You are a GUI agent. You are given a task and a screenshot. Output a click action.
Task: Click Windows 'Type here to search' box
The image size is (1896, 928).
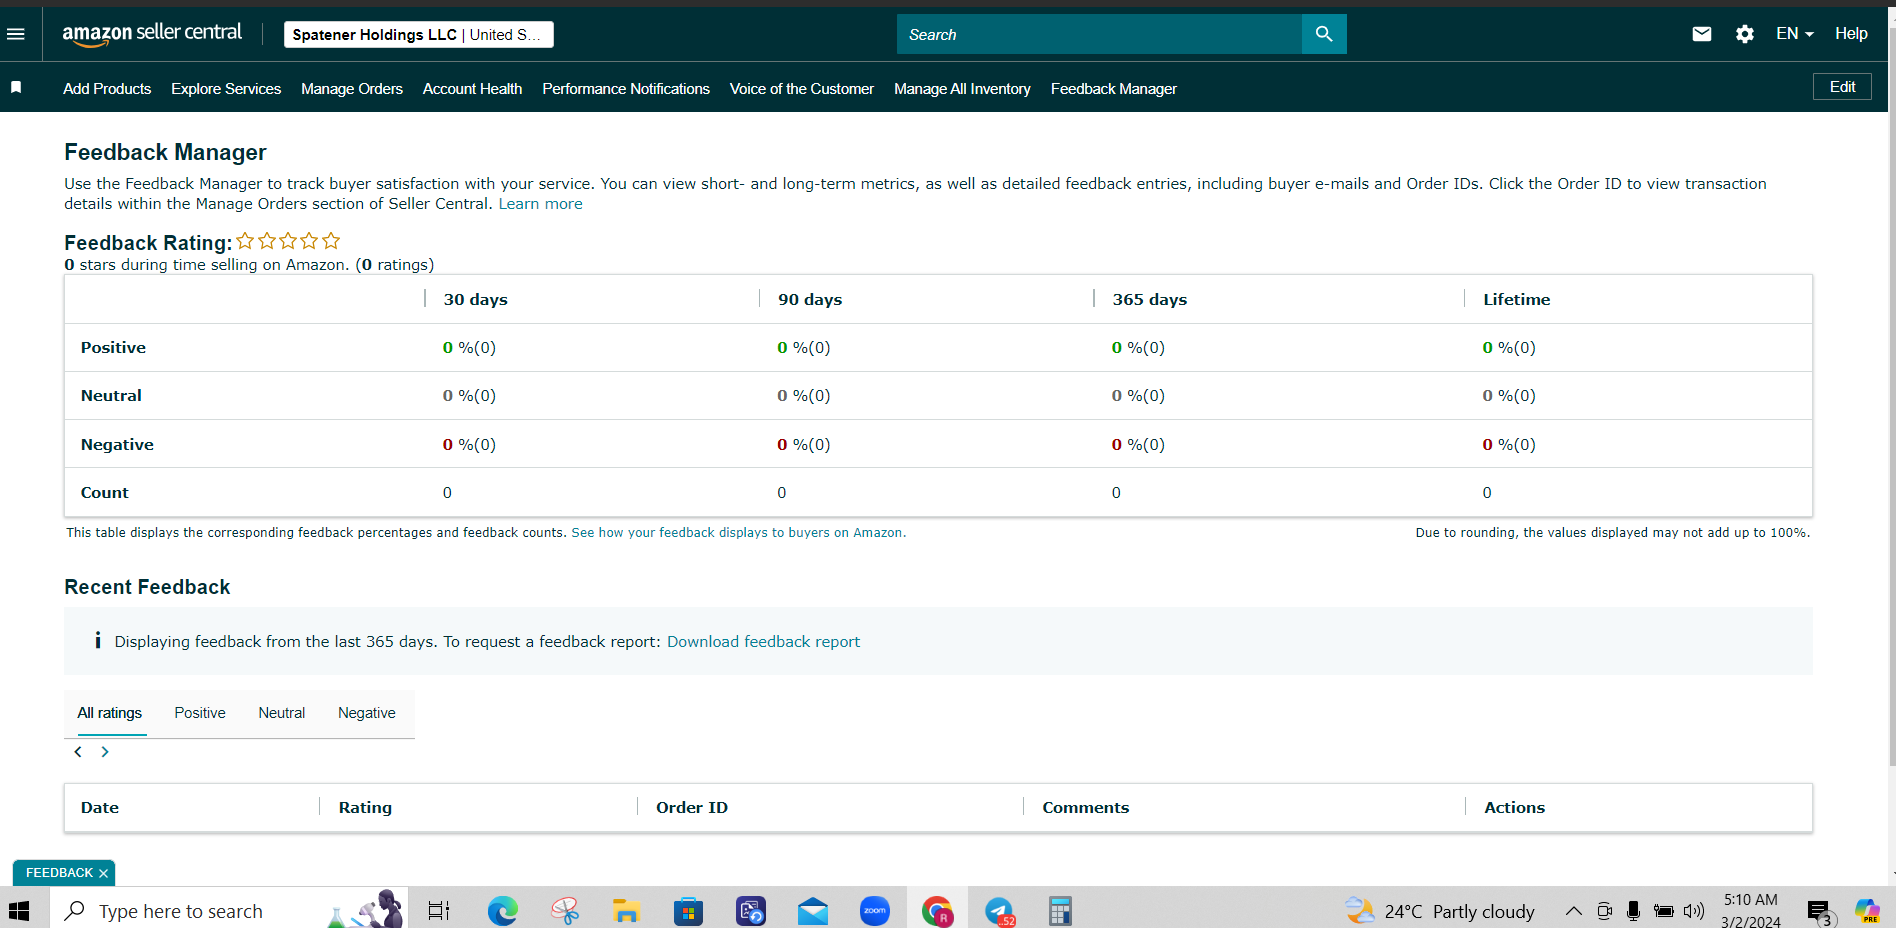pos(228,911)
